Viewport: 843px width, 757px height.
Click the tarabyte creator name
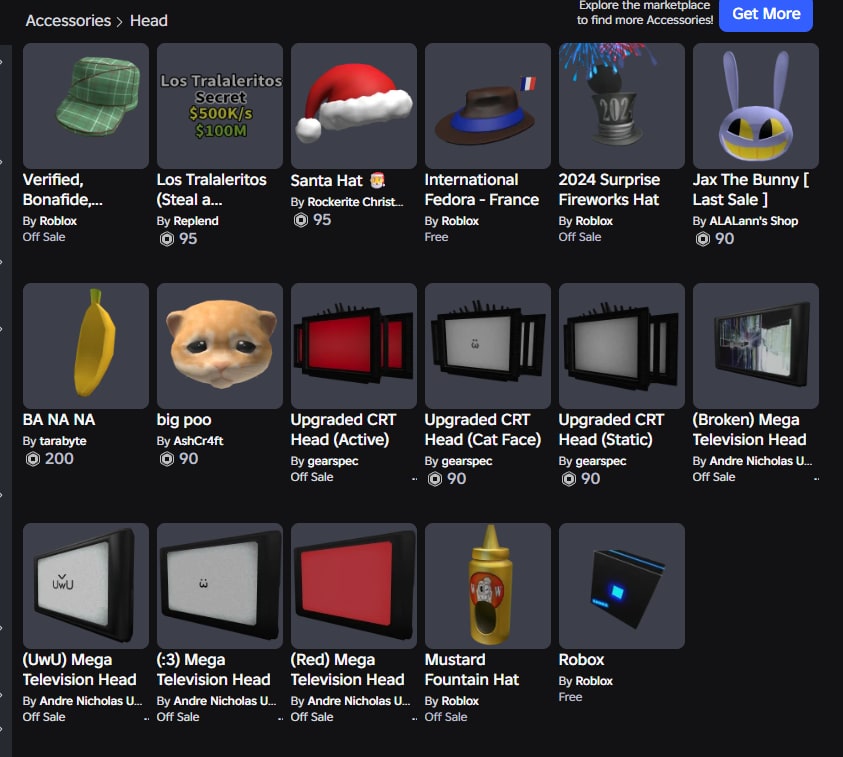63,441
